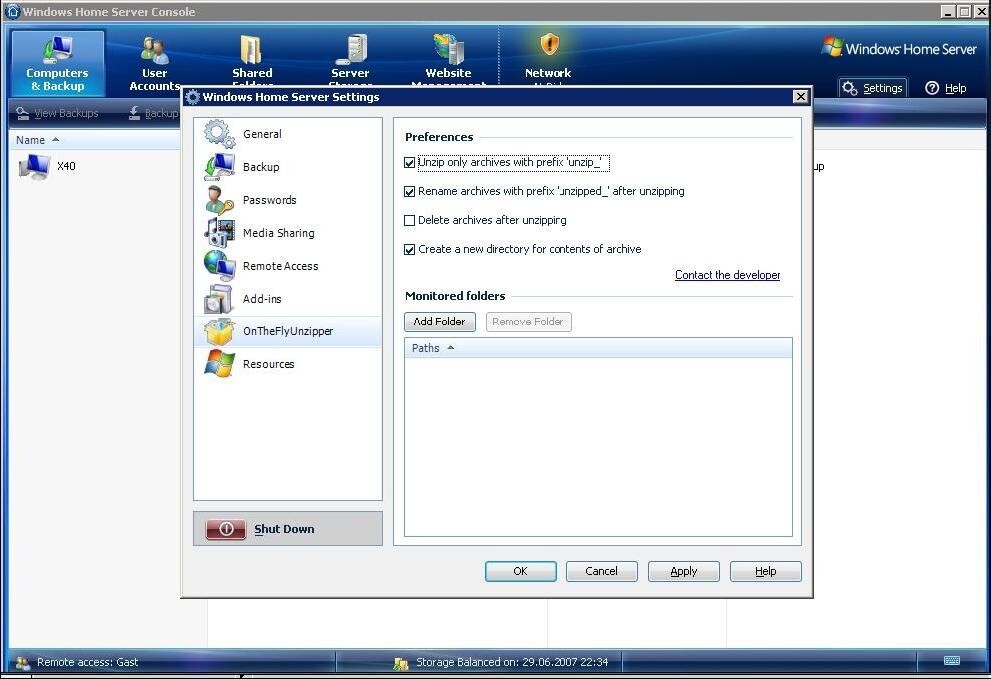Click the keyboard icon in status bar
The image size is (991, 679).
[x=952, y=661]
